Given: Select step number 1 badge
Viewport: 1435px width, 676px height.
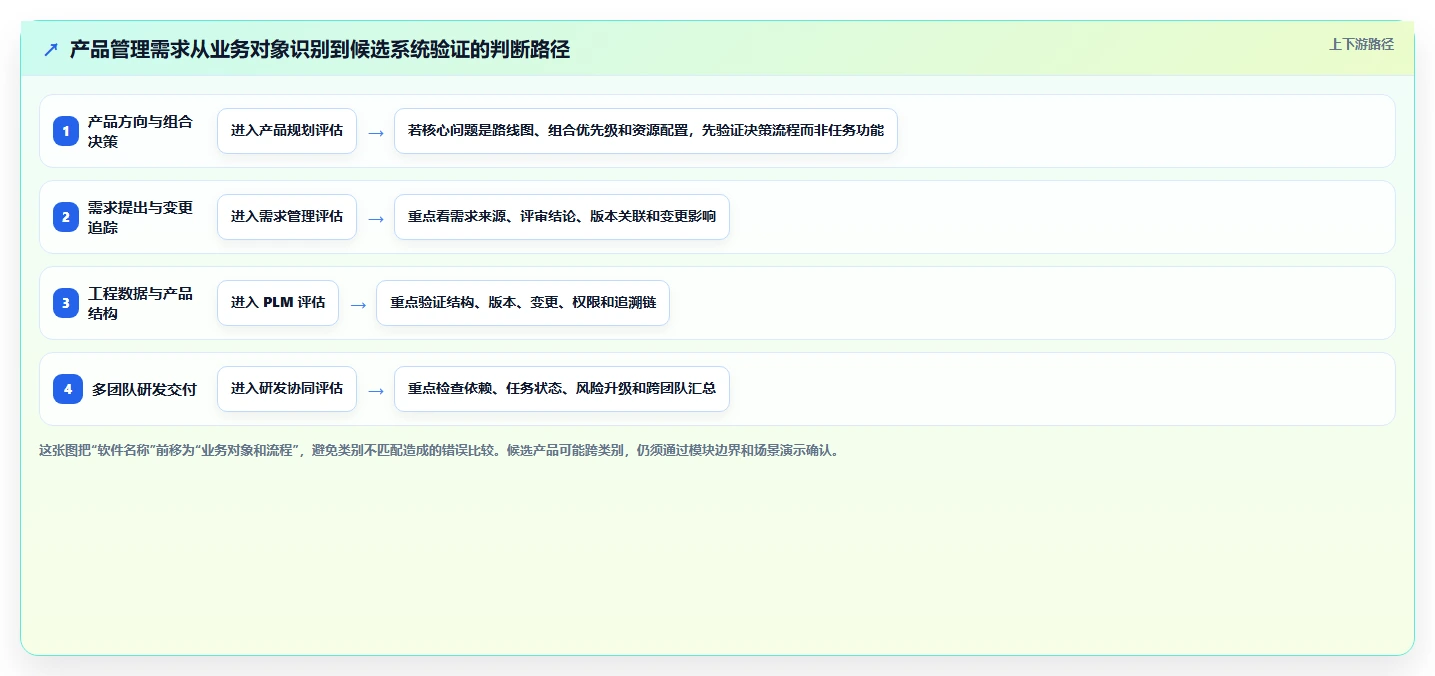Looking at the screenshot, I should click(x=67, y=131).
